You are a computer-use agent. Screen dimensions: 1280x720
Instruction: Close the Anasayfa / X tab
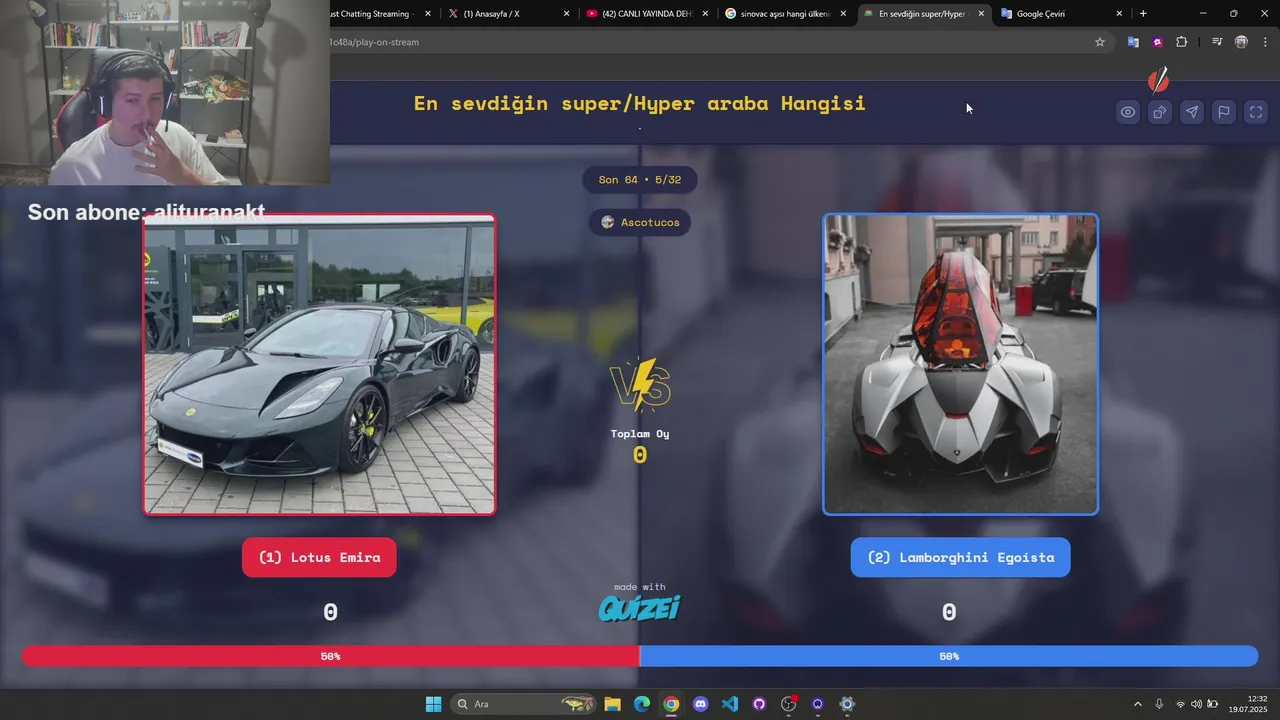(567, 14)
